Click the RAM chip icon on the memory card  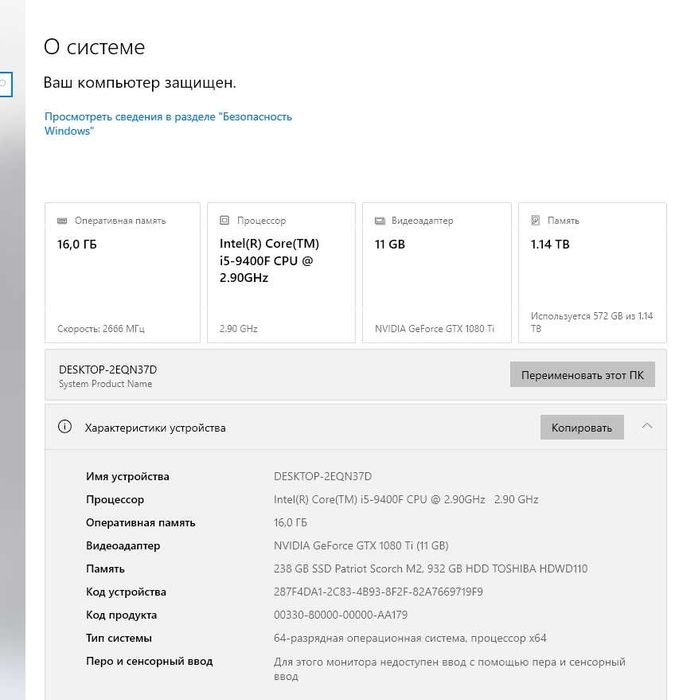(62, 221)
